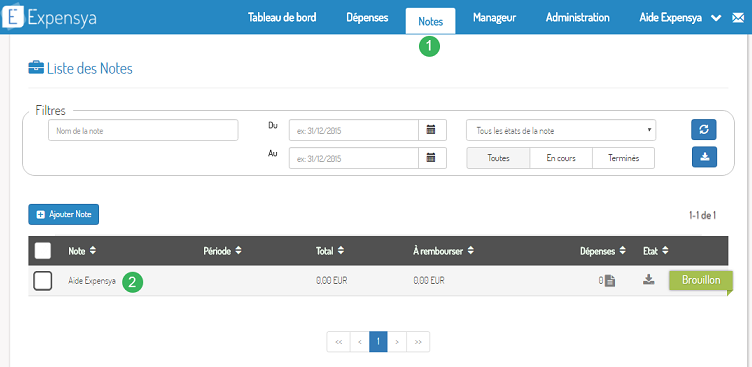Click the Brouillon status label
The width and height of the screenshot is (752, 367).
[x=701, y=280]
